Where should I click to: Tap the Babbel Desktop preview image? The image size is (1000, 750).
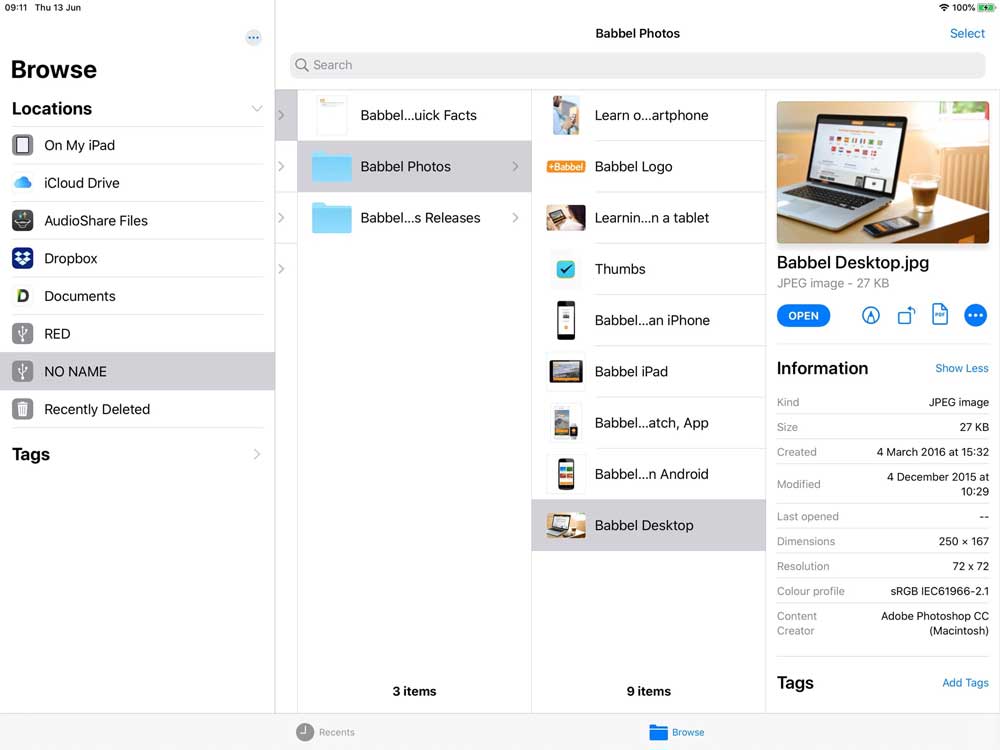[x=883, y=172]
